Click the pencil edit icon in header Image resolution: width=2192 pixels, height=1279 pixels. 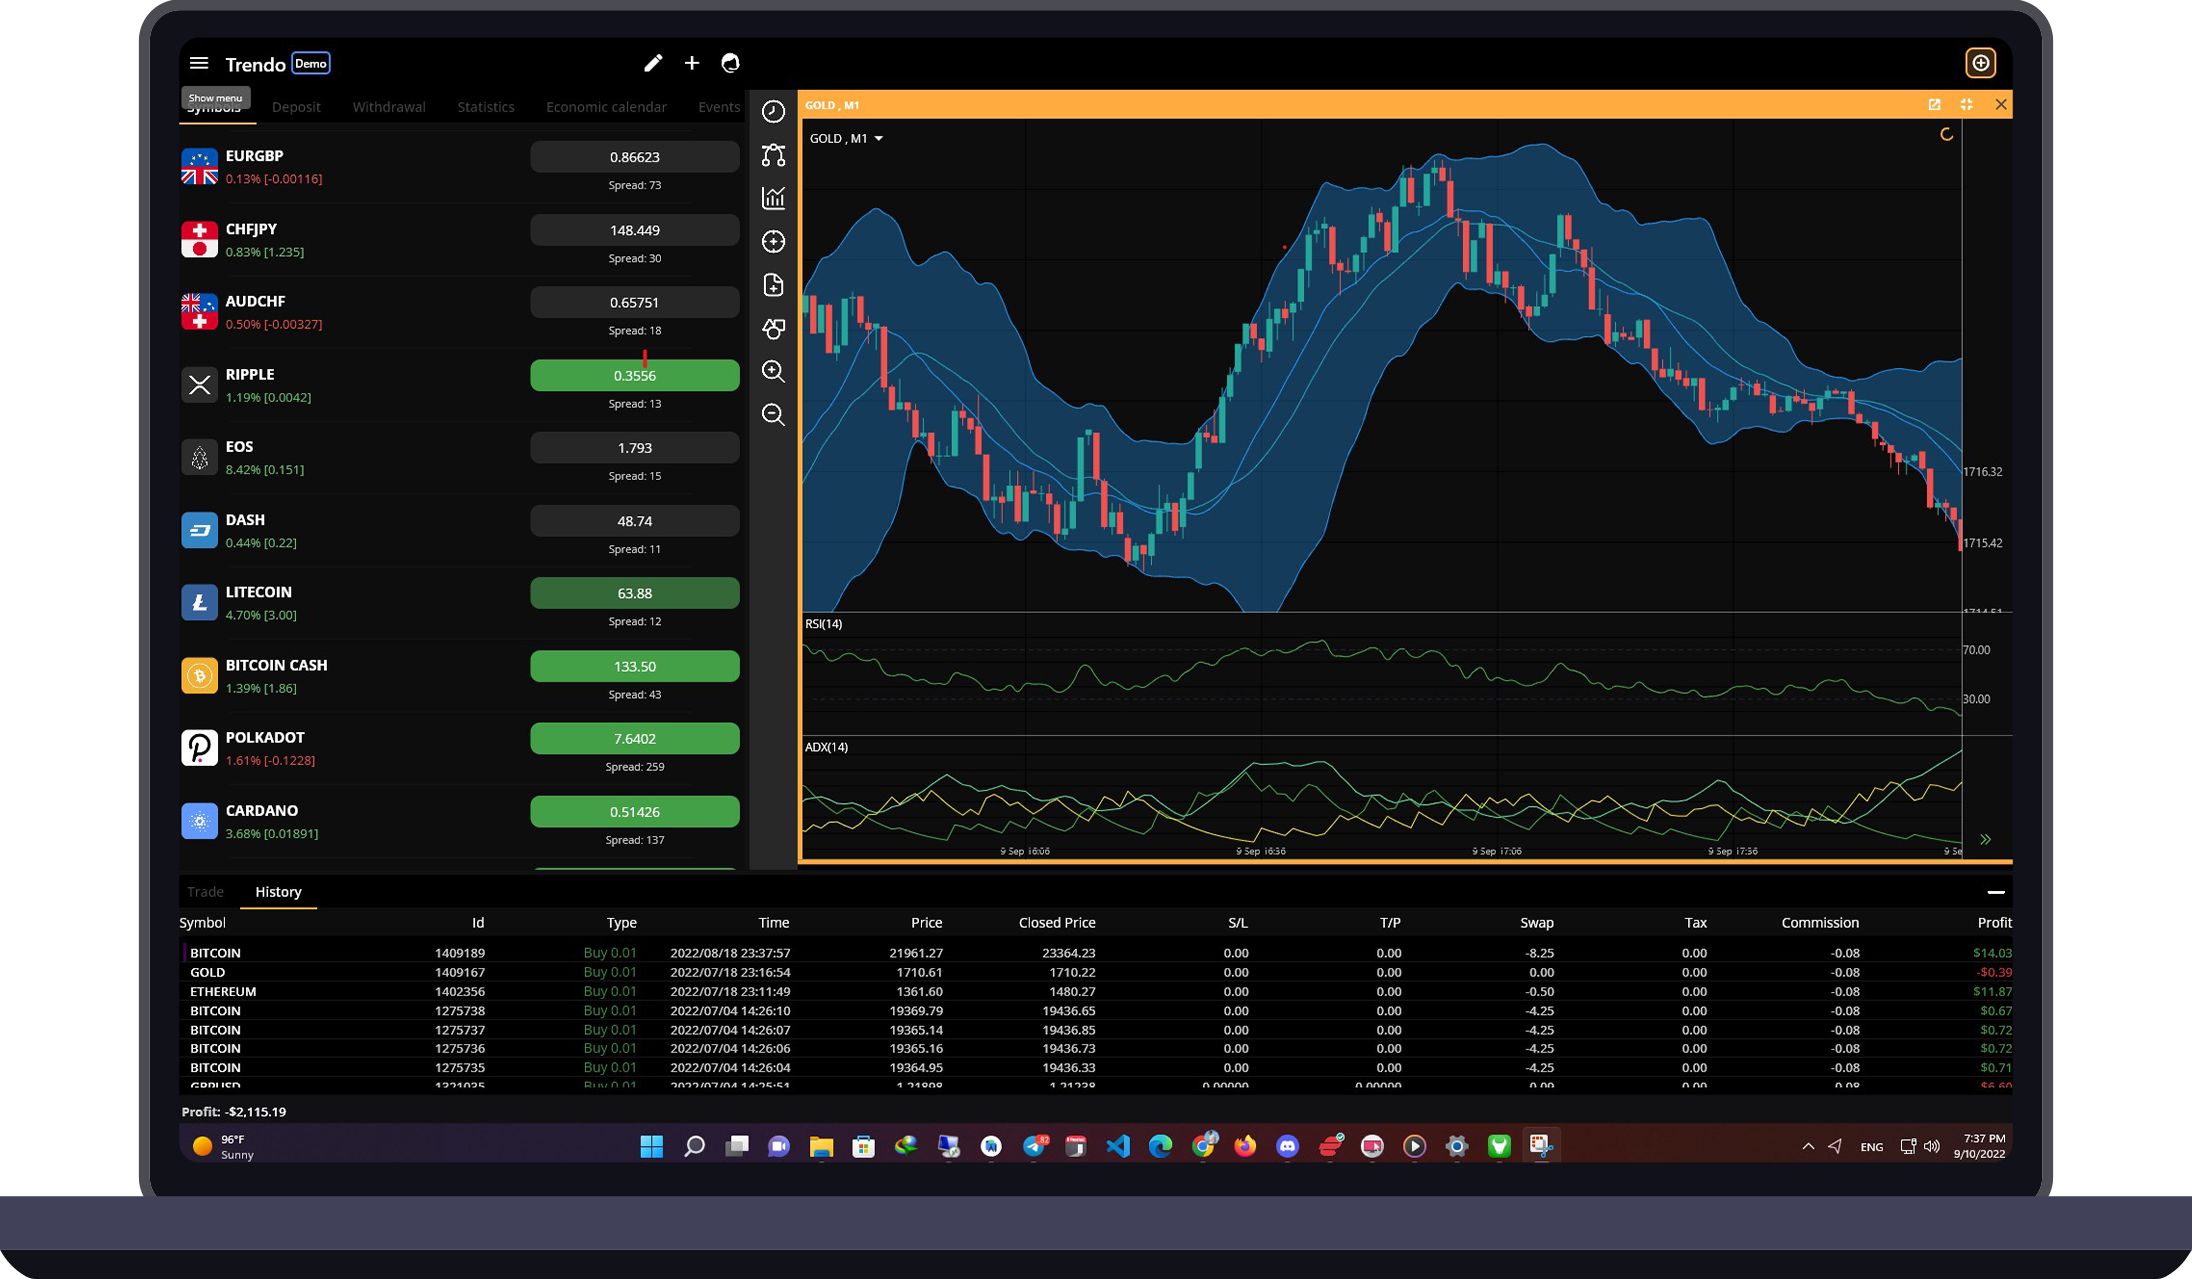652,63
